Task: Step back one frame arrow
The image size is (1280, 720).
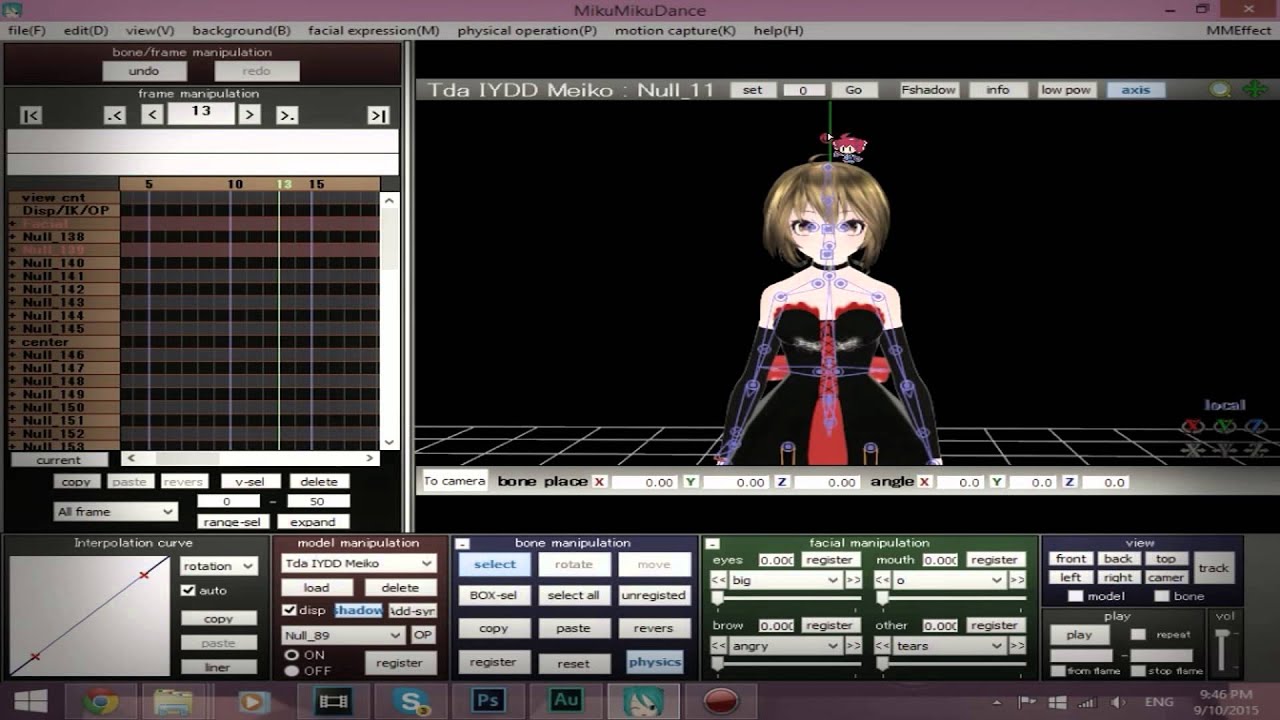Action: [152, 115]
